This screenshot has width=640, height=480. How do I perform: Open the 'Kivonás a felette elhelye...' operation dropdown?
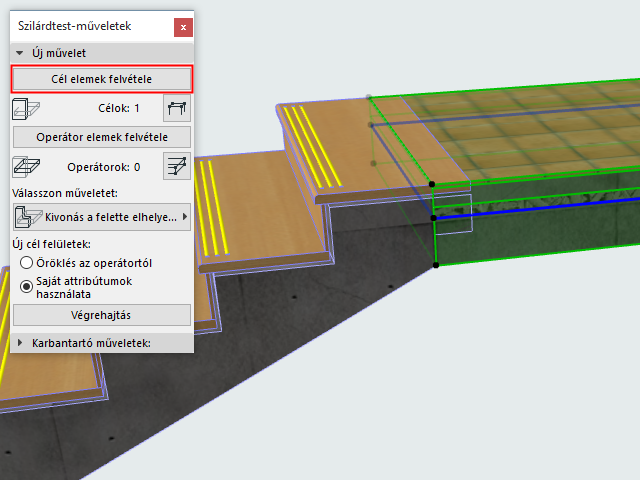(x=102, y=217)
